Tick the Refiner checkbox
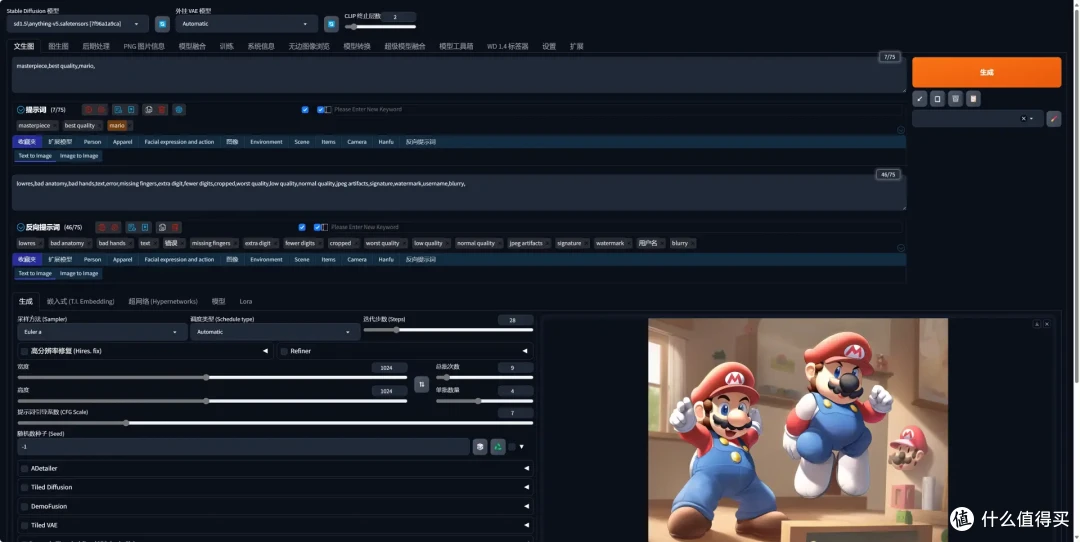Image resolution: width=1080 pixels, height=542 pixels. [284, 351]
